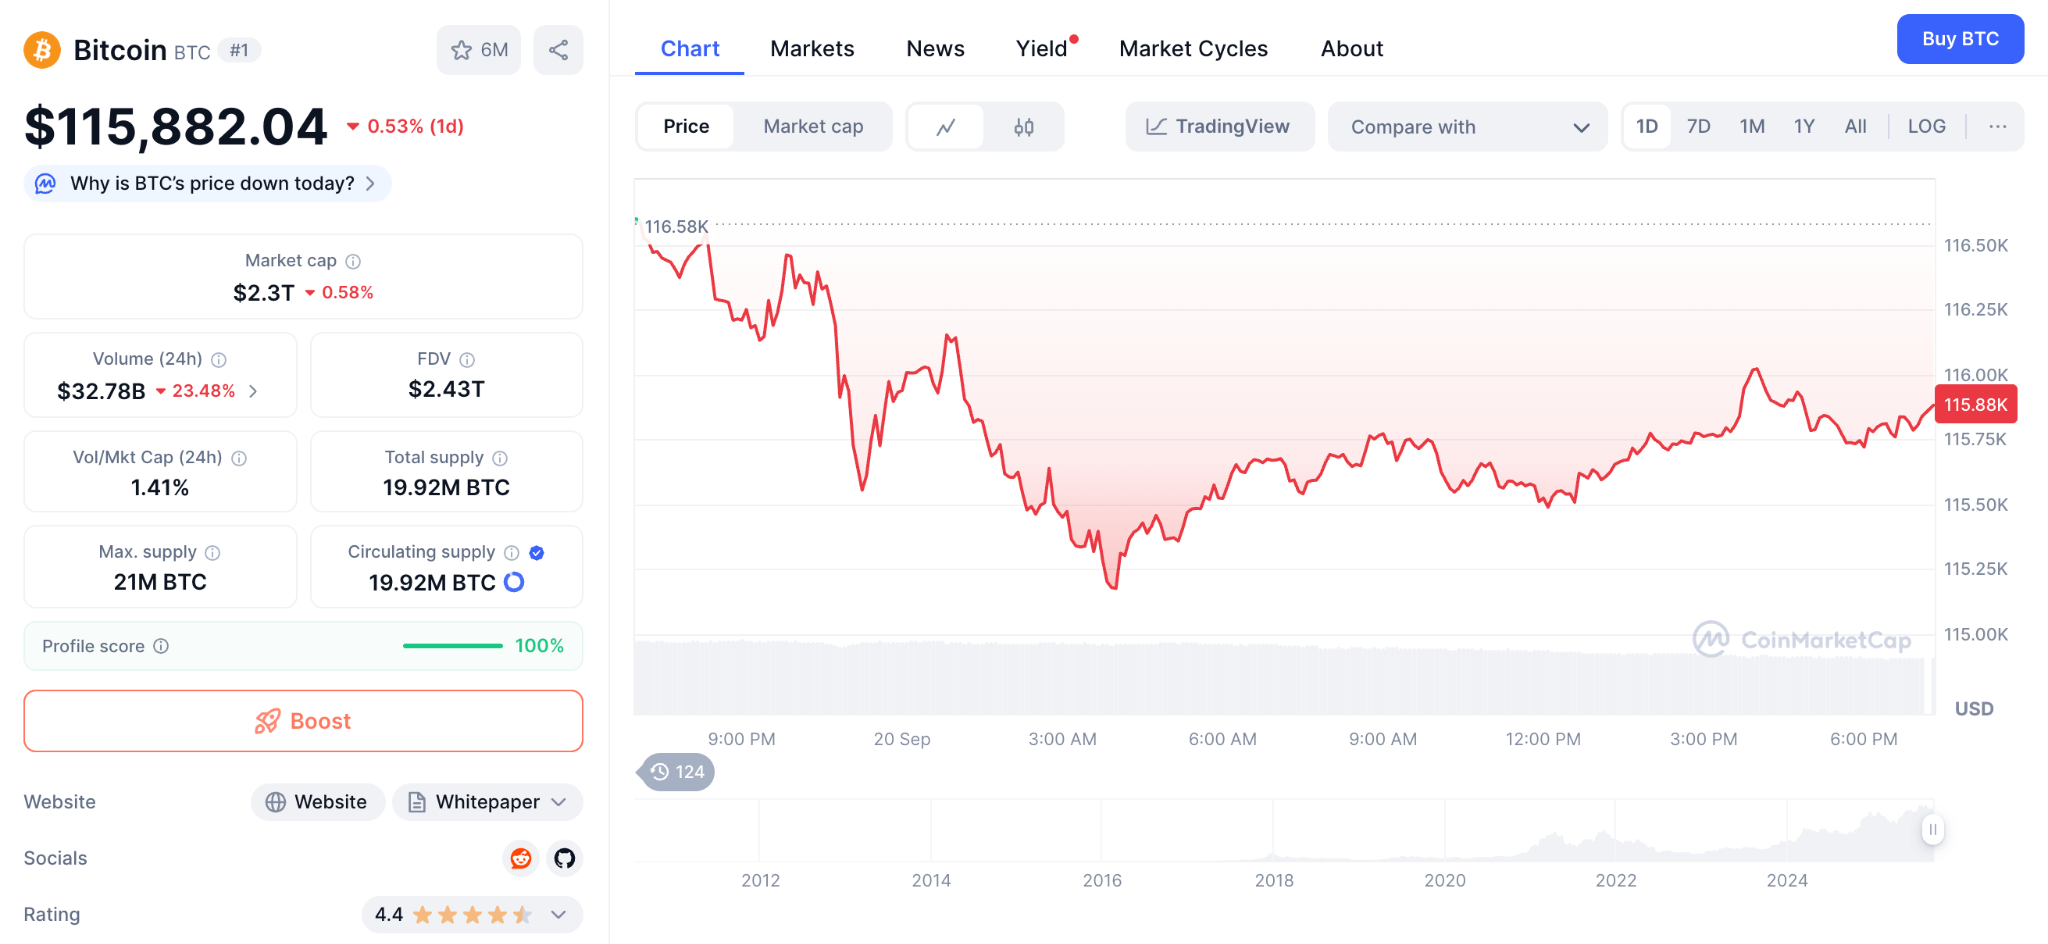Add Bitcoin to watchlist star button

click(x=479, y=50)
